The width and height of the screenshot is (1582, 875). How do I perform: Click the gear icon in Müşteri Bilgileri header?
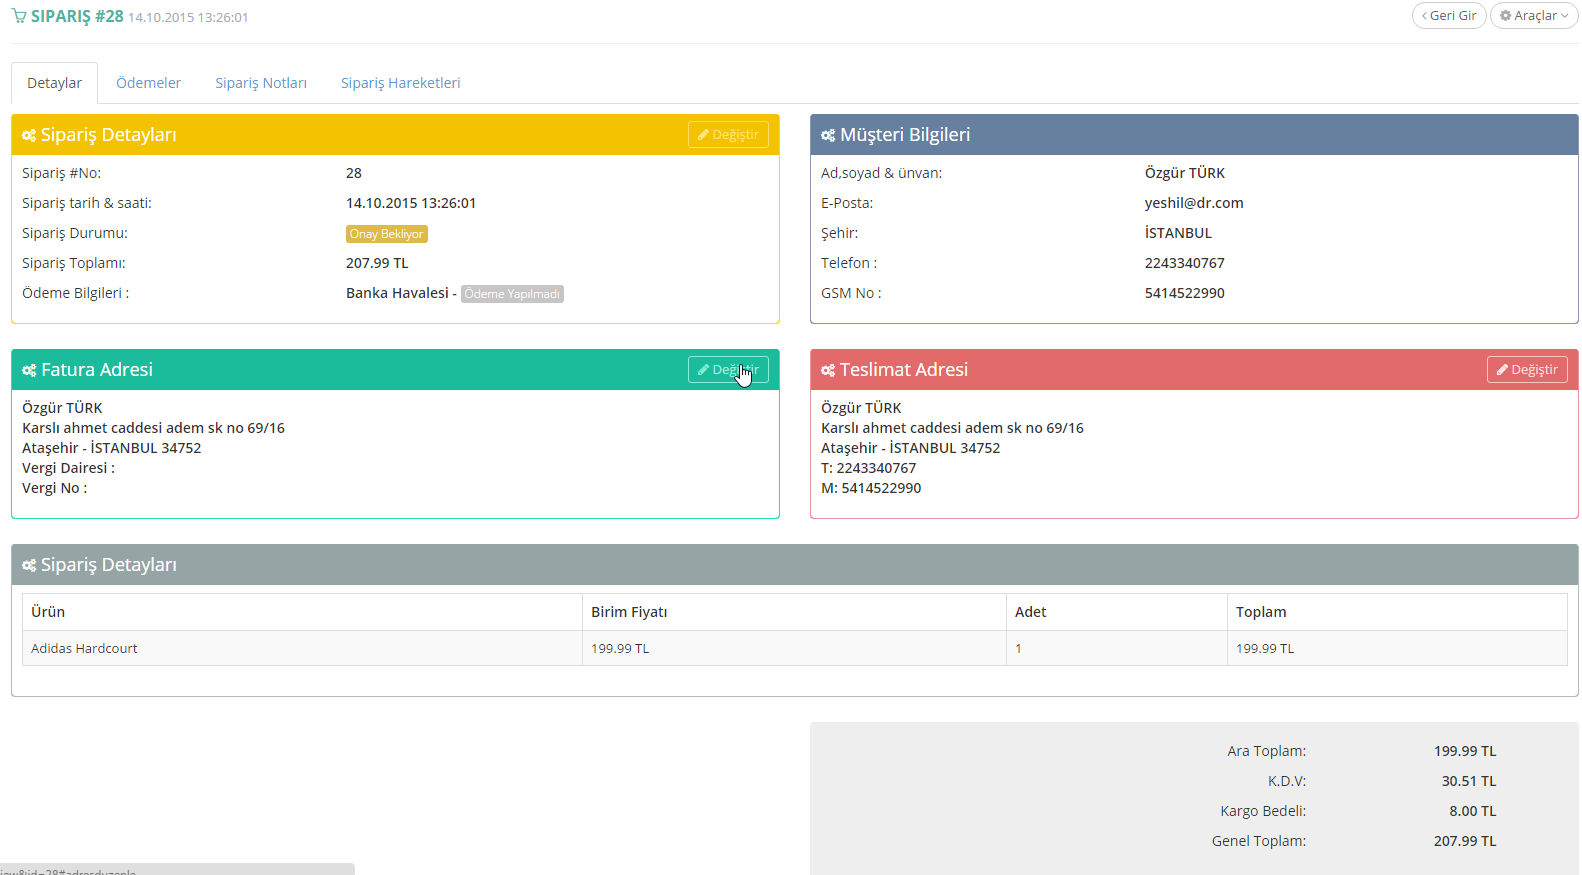828,136
